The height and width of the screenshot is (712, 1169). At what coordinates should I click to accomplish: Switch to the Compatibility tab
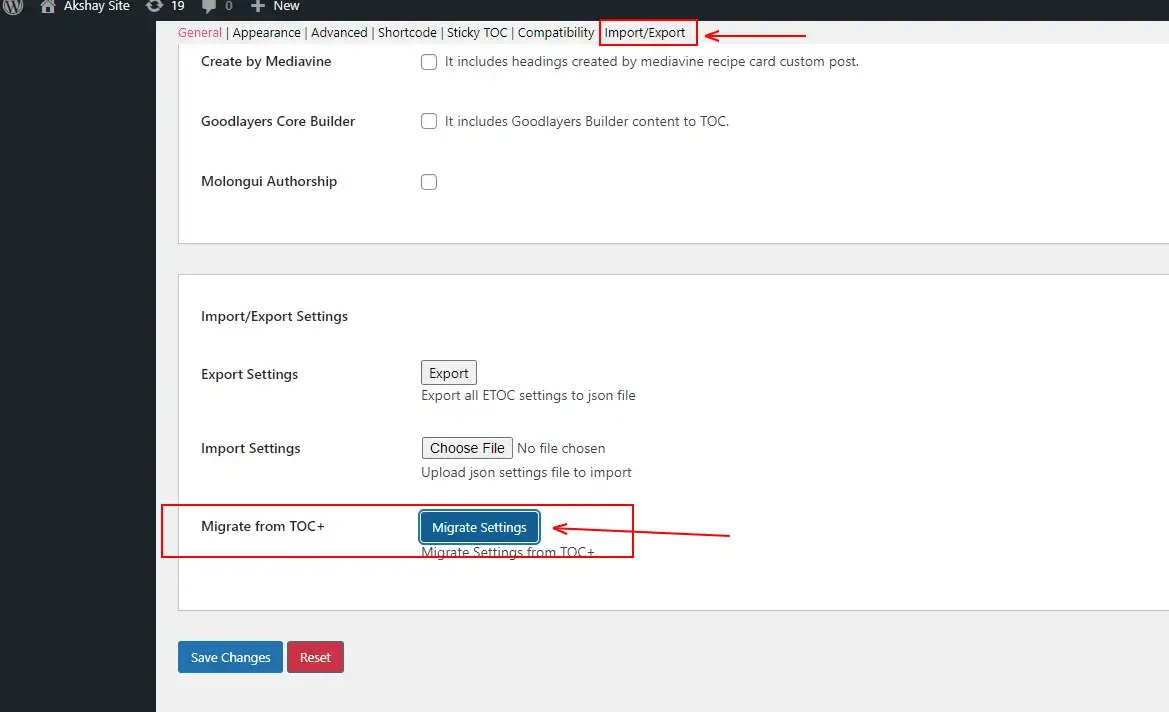[556, 33]
